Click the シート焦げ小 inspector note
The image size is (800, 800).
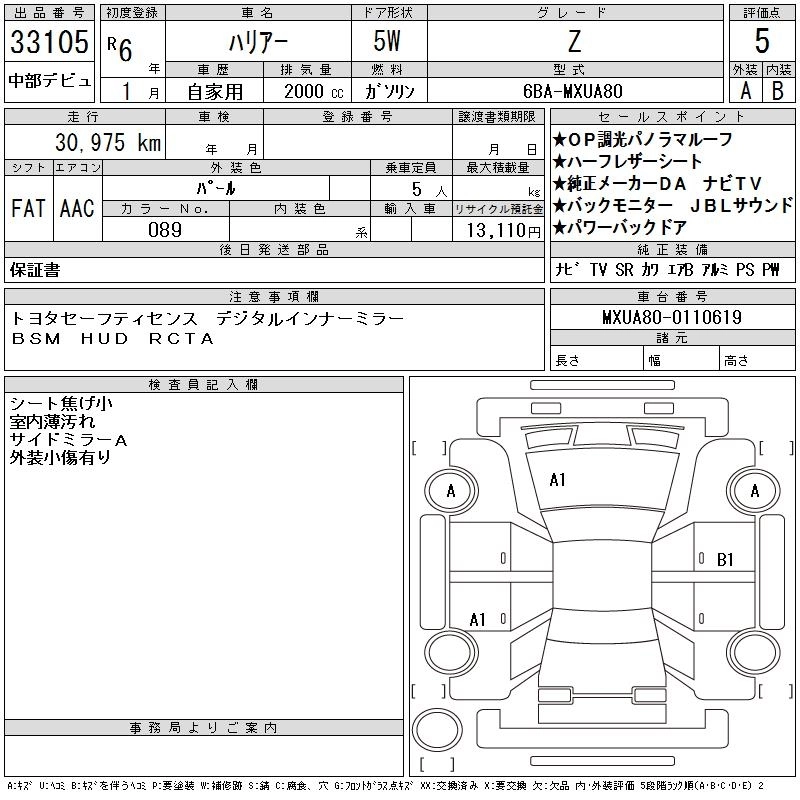point(61,404)
